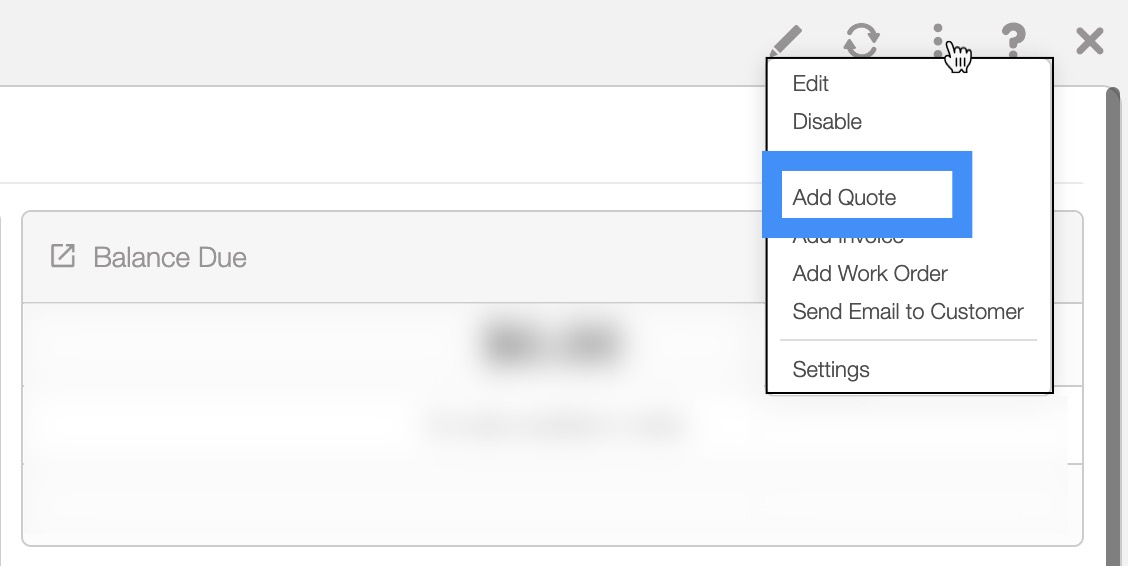Image resolution: width=1128 pixels, height=566 pixels.
Task: Close the panel with the X icon
Action: pos(1089,41)
